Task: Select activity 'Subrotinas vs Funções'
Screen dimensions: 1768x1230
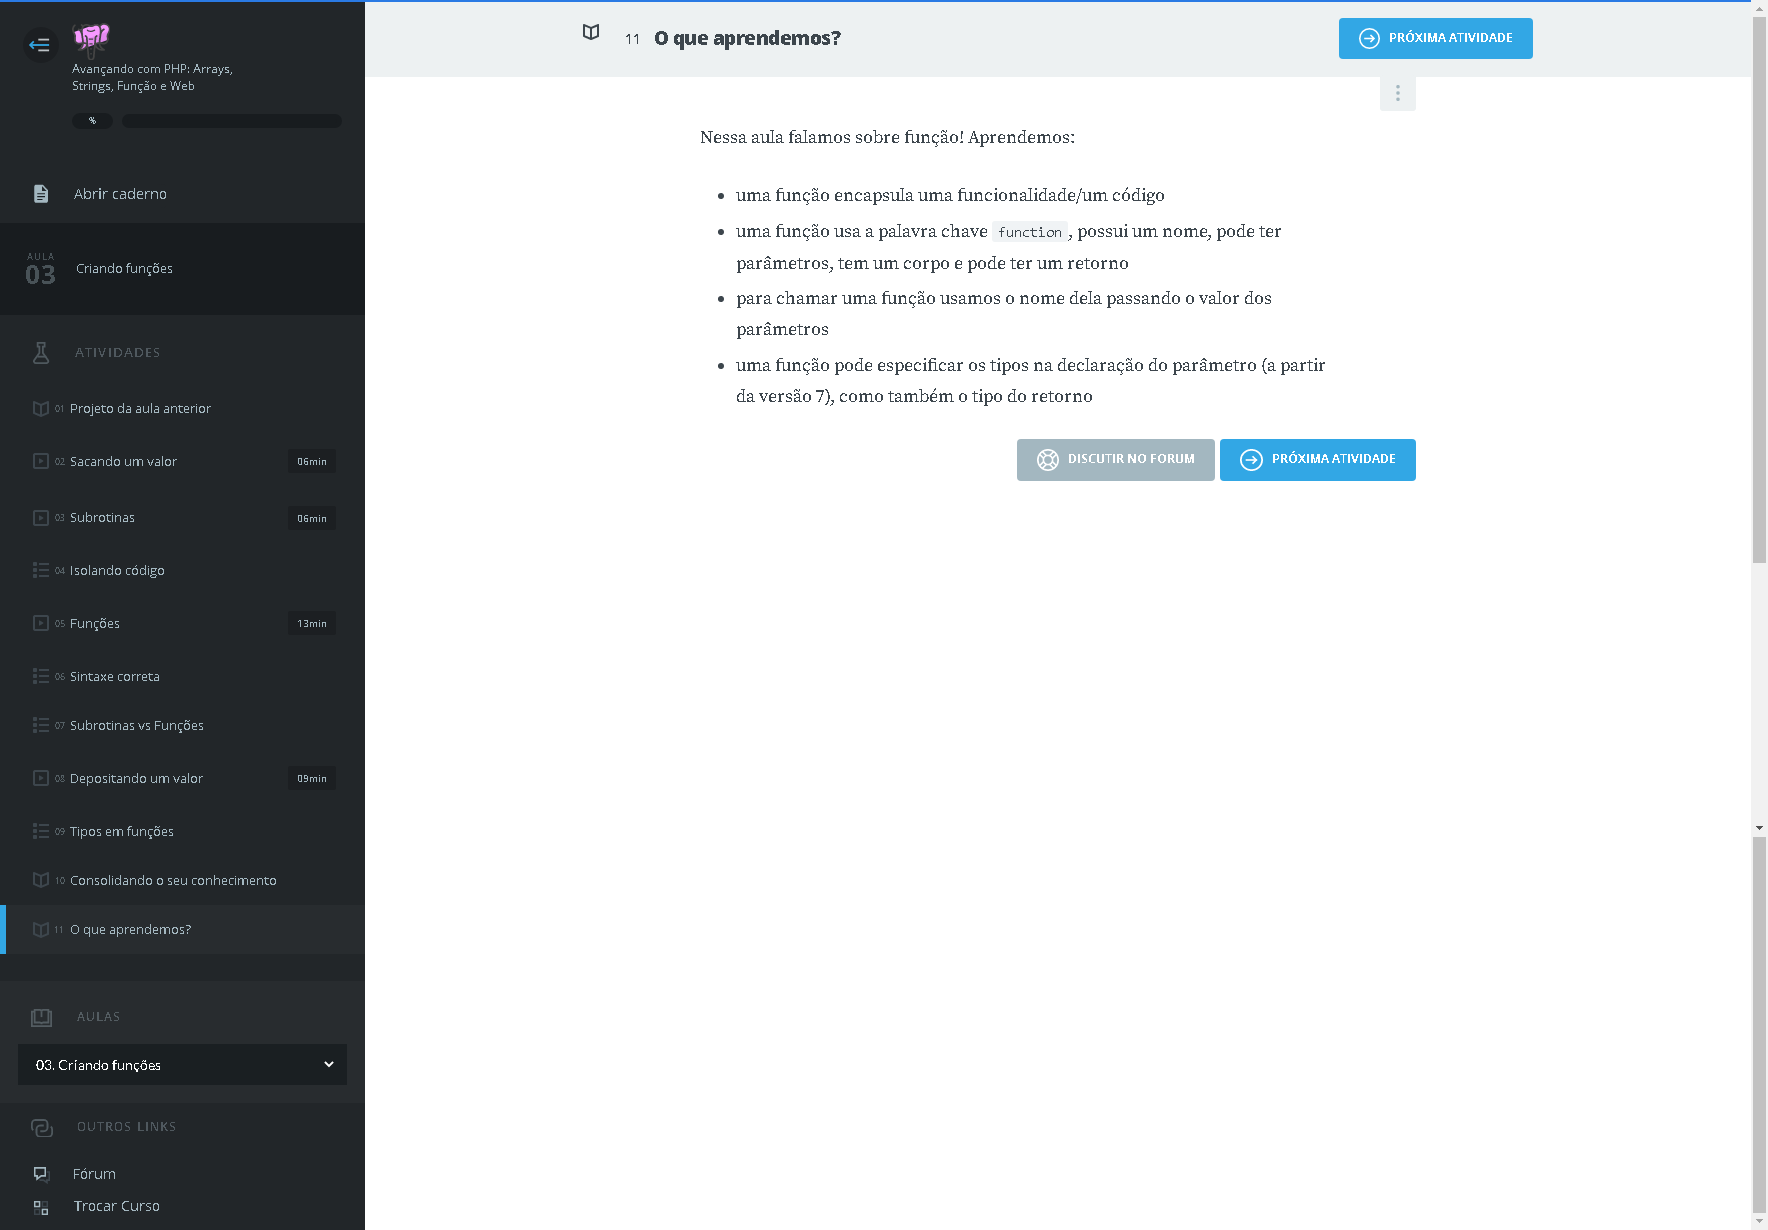Action: (136, 726)
